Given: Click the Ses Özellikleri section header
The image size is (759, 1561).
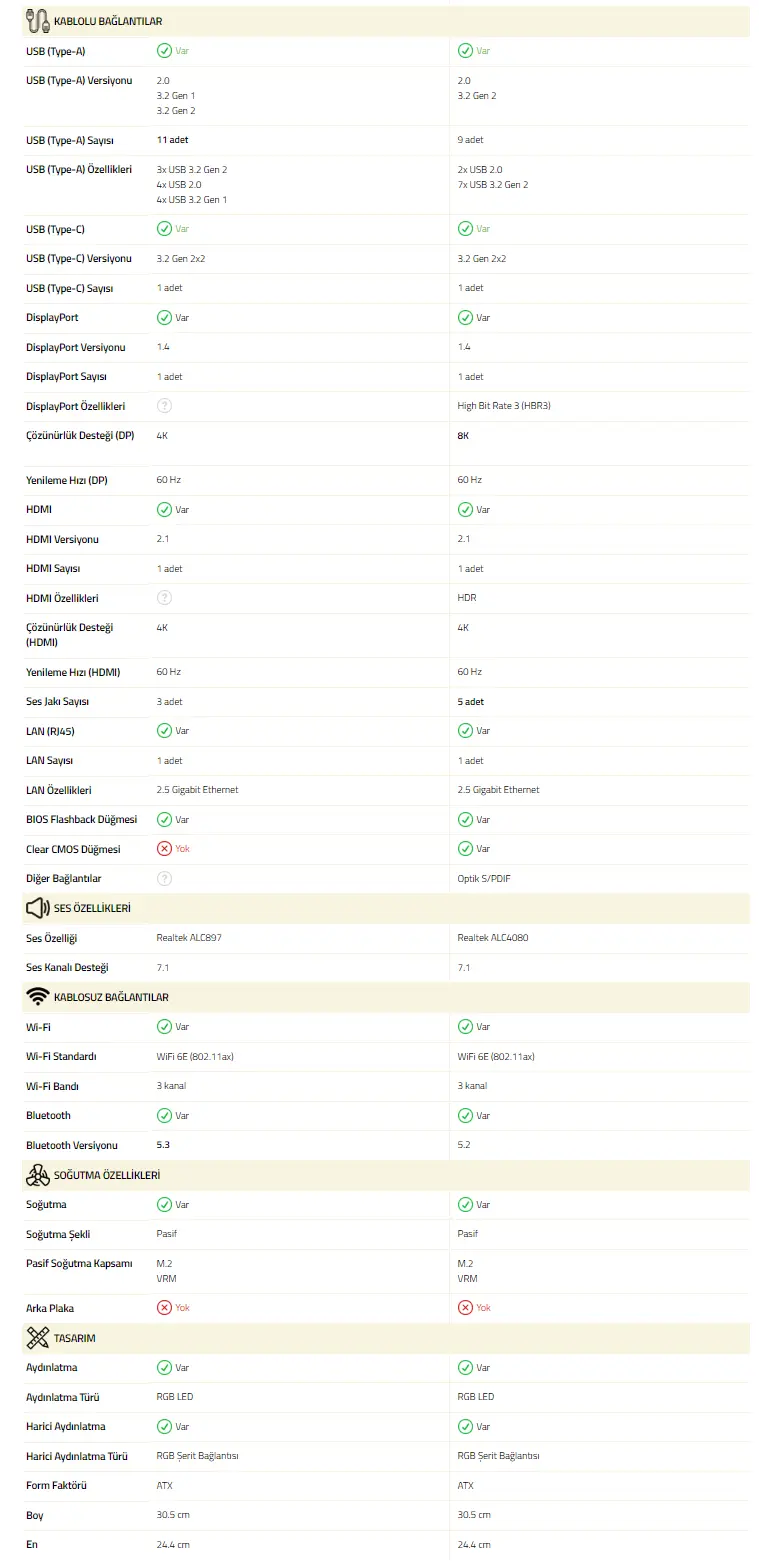Looking at the screenshot, I should (386, 908).
